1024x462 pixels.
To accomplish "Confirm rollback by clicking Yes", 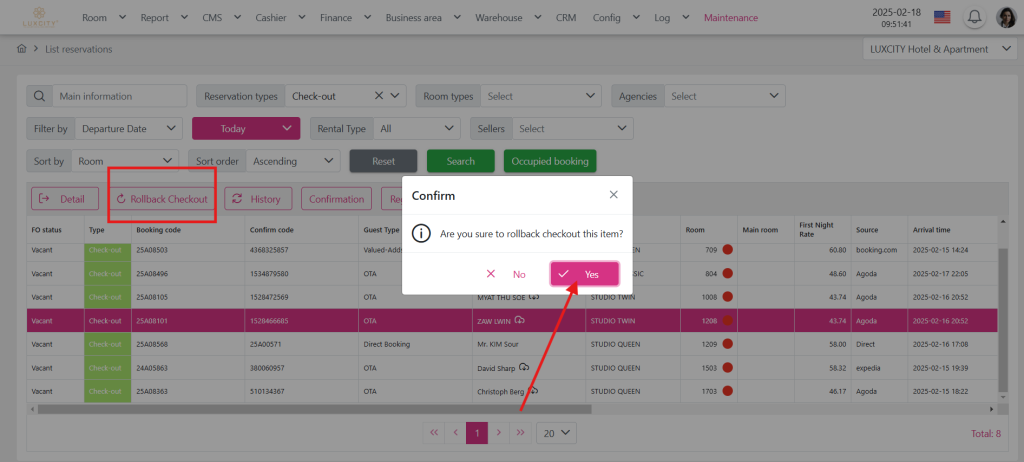I will (x=584, y=273).
